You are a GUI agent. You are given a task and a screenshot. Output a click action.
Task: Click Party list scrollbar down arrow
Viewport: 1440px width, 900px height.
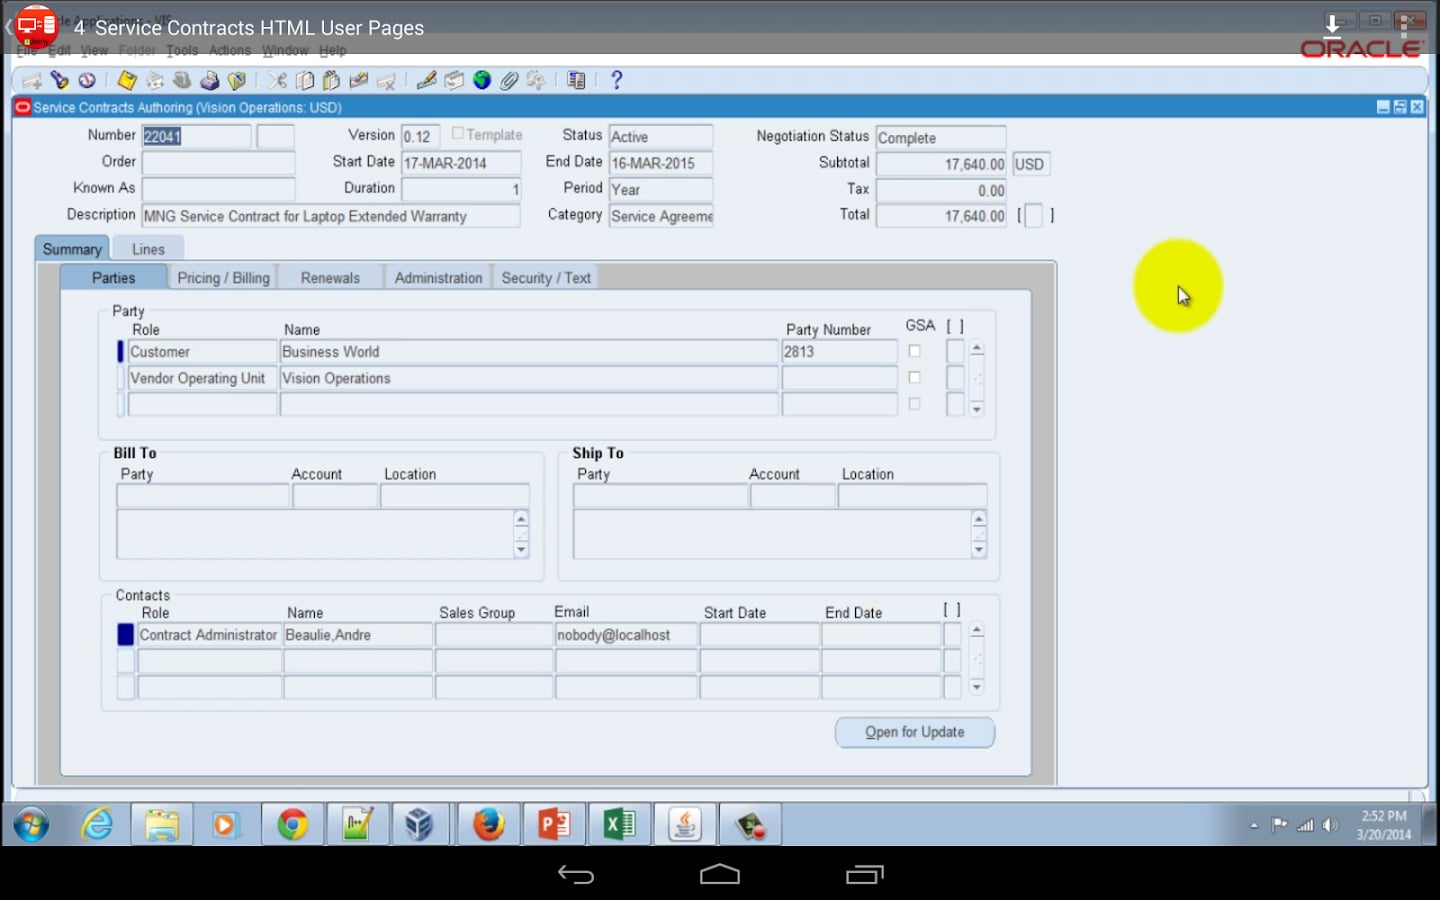click(977, 408)
